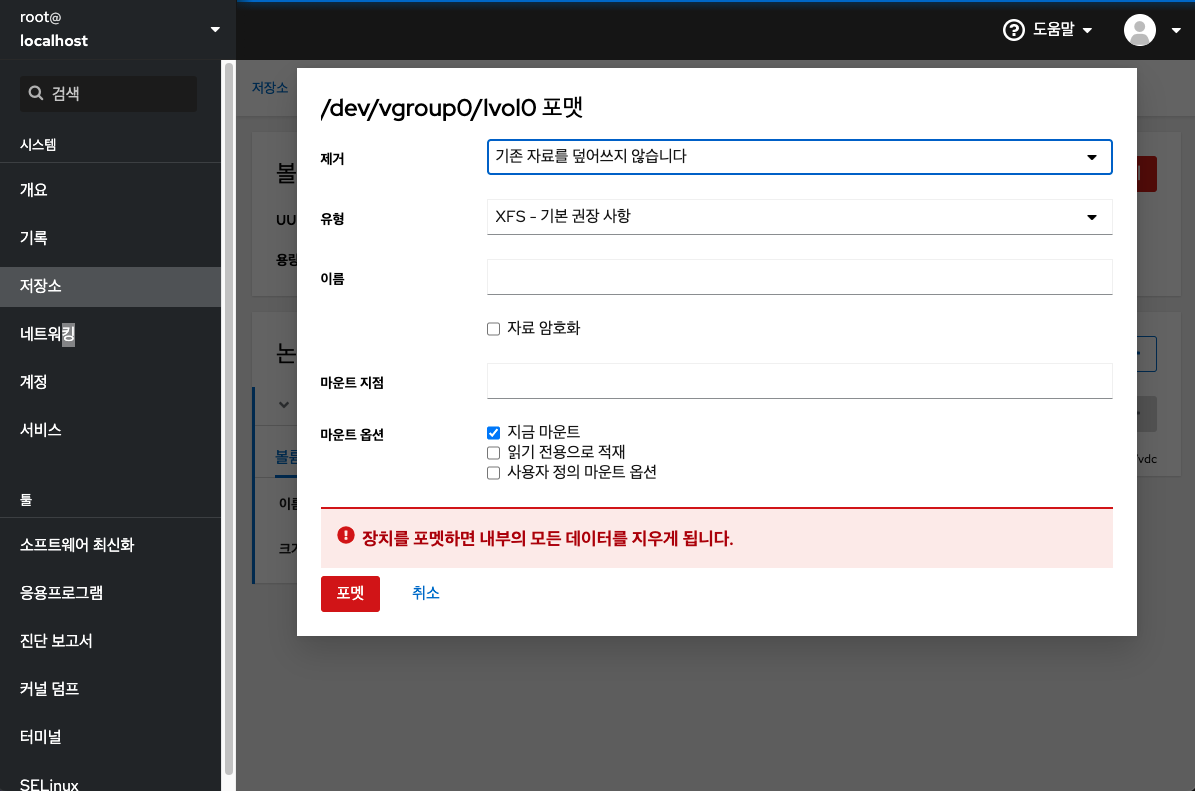Open 개요 in the sidebar

[111, 190]
